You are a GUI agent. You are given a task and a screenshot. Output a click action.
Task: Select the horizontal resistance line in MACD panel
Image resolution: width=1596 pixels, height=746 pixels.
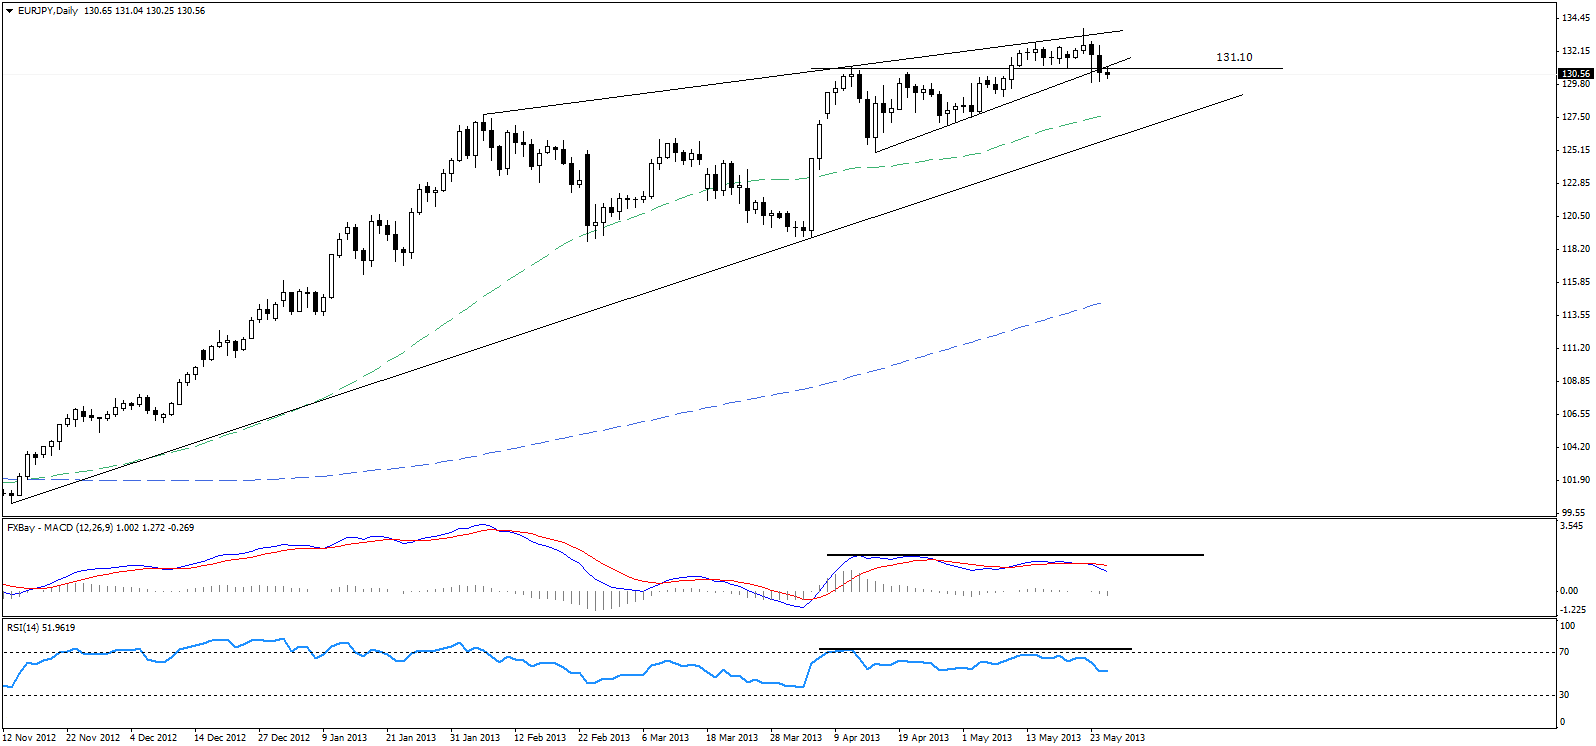(1015, 554)
